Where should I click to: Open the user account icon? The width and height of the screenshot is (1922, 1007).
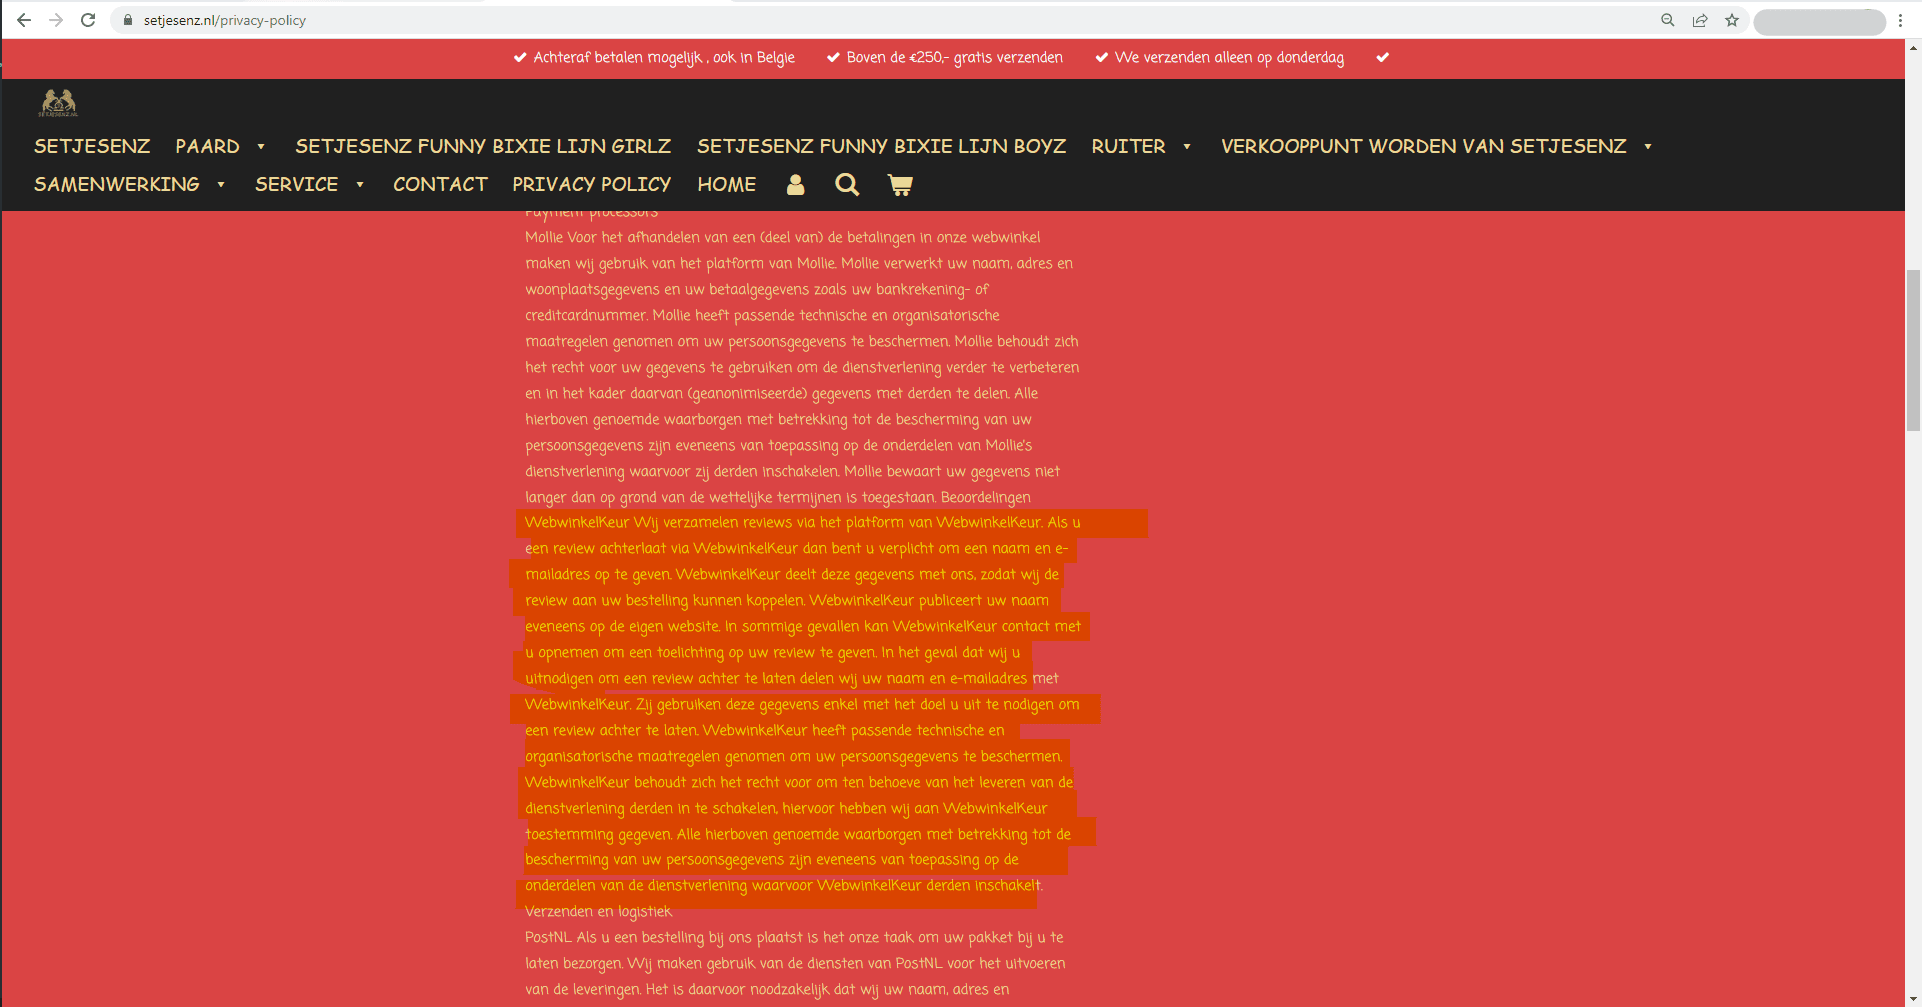(795, 185)
